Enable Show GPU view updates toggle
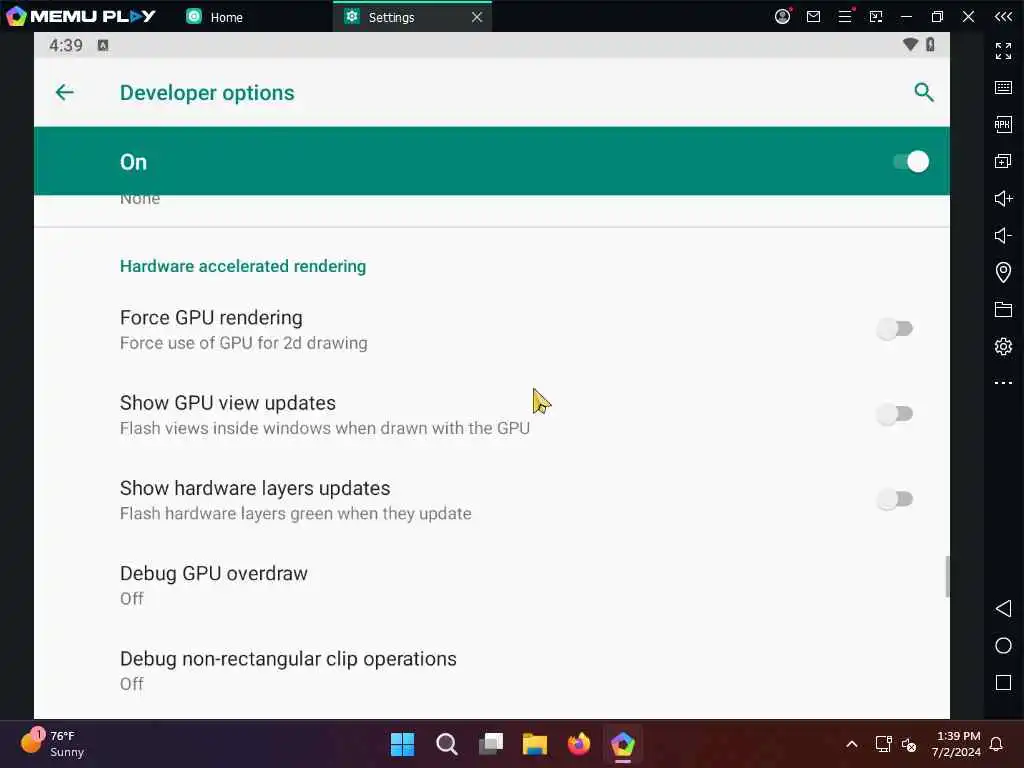 (x=894, y=414)
